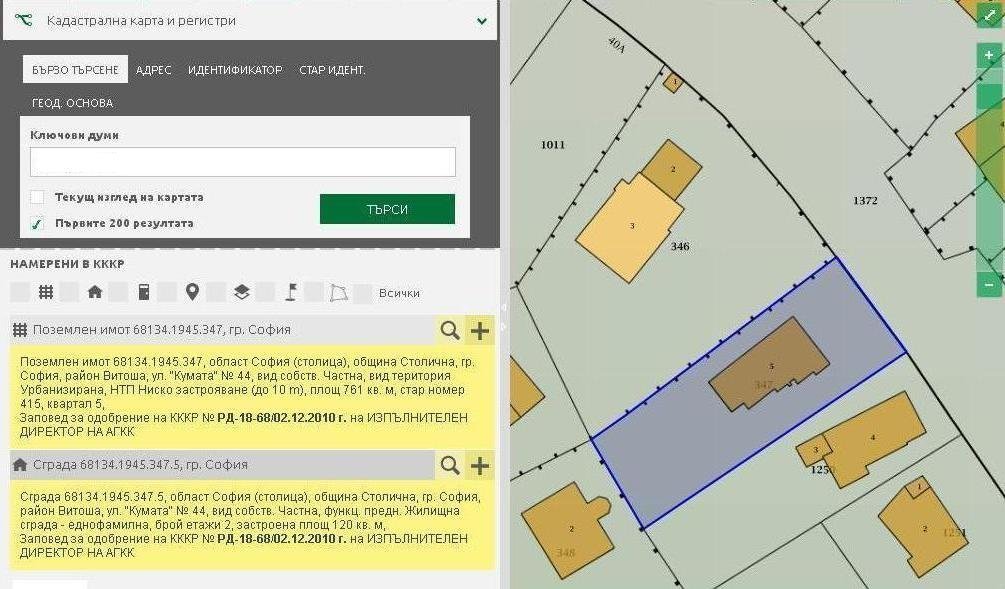
Task: Enable 'Текущ изглед на картата' checkbox
Action: click(x=37, y=197)
